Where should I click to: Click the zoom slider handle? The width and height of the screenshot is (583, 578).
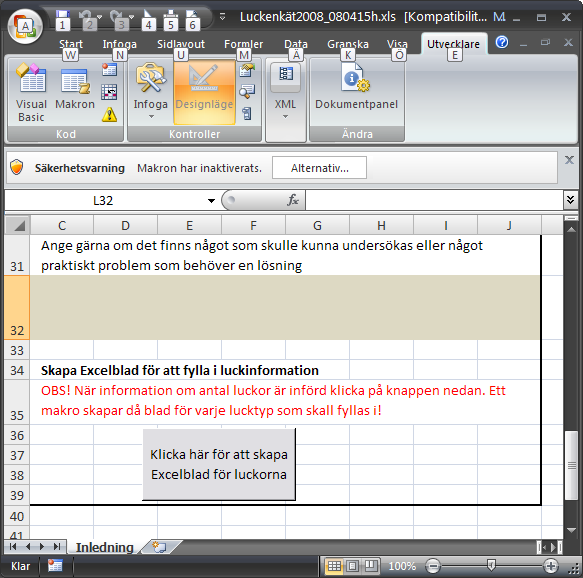(x=491, y=566)
